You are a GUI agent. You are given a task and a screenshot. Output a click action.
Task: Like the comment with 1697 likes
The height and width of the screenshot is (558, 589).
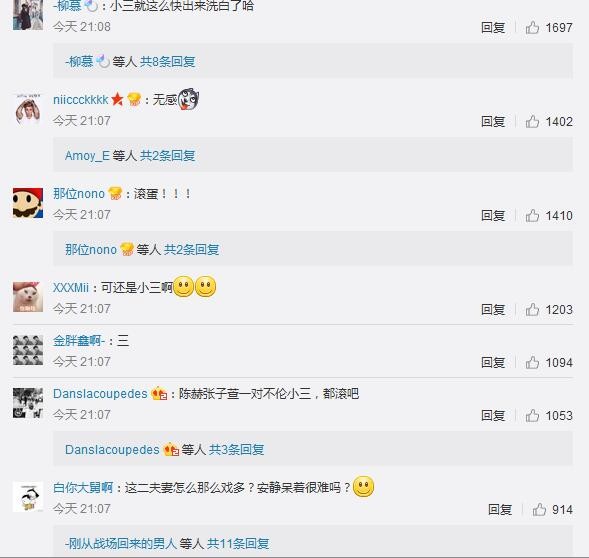532,27
